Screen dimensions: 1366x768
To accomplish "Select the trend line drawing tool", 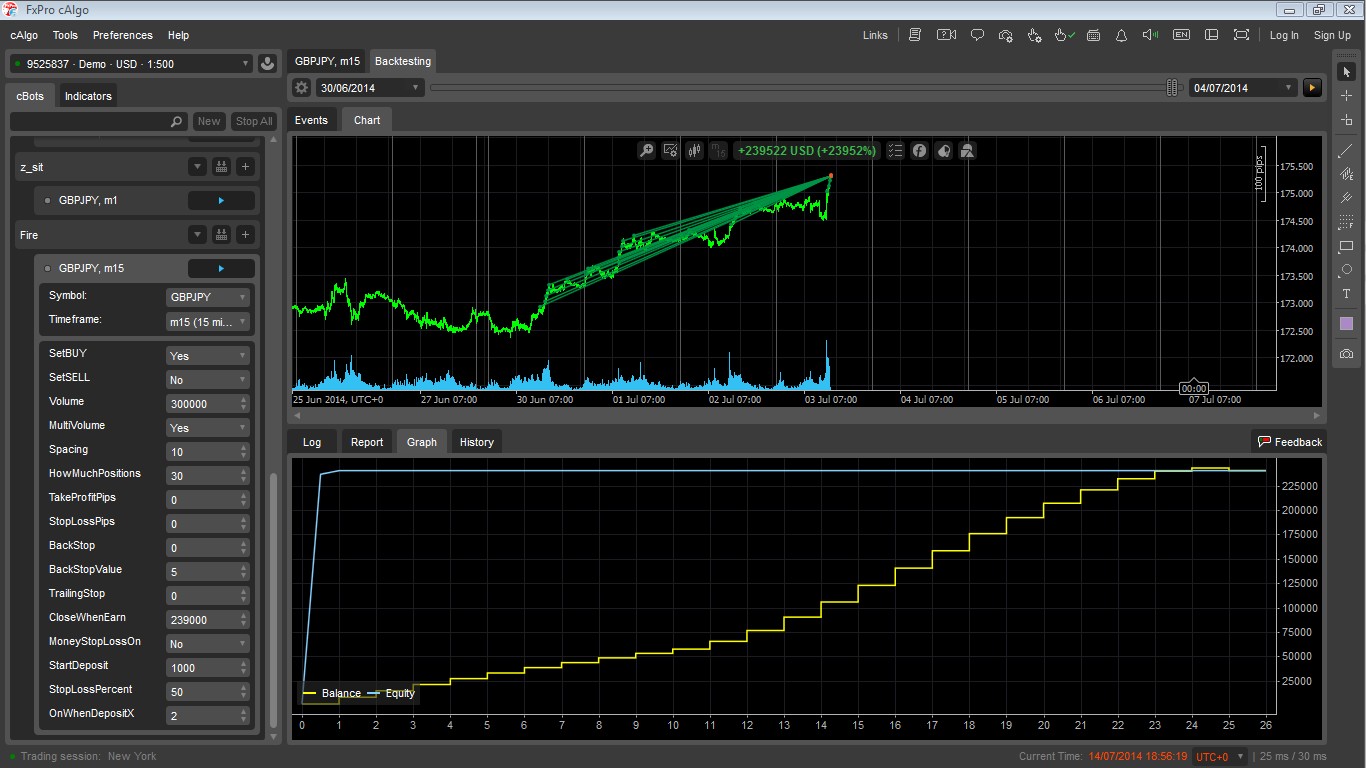I will 1346,151.
